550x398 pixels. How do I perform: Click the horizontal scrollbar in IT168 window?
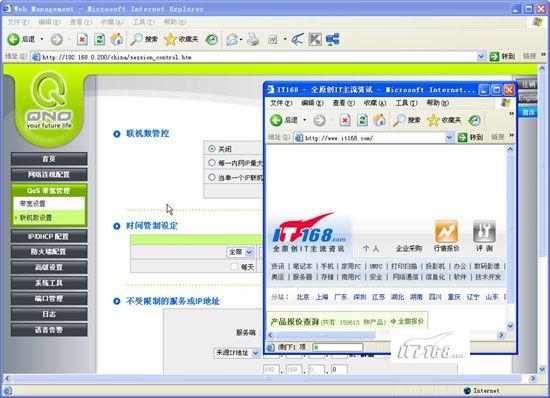click(385, 335)
